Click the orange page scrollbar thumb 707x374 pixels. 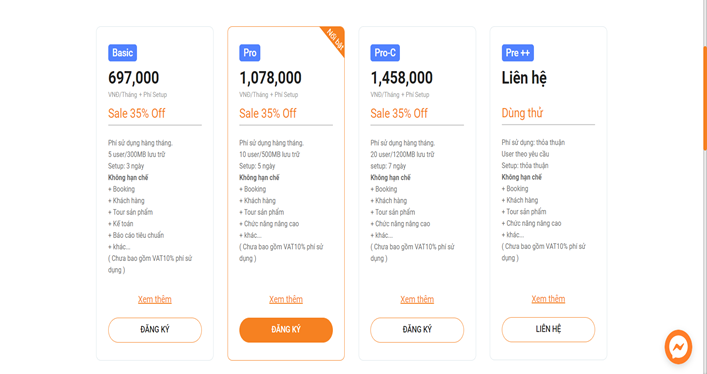click(x=705, y=98)
